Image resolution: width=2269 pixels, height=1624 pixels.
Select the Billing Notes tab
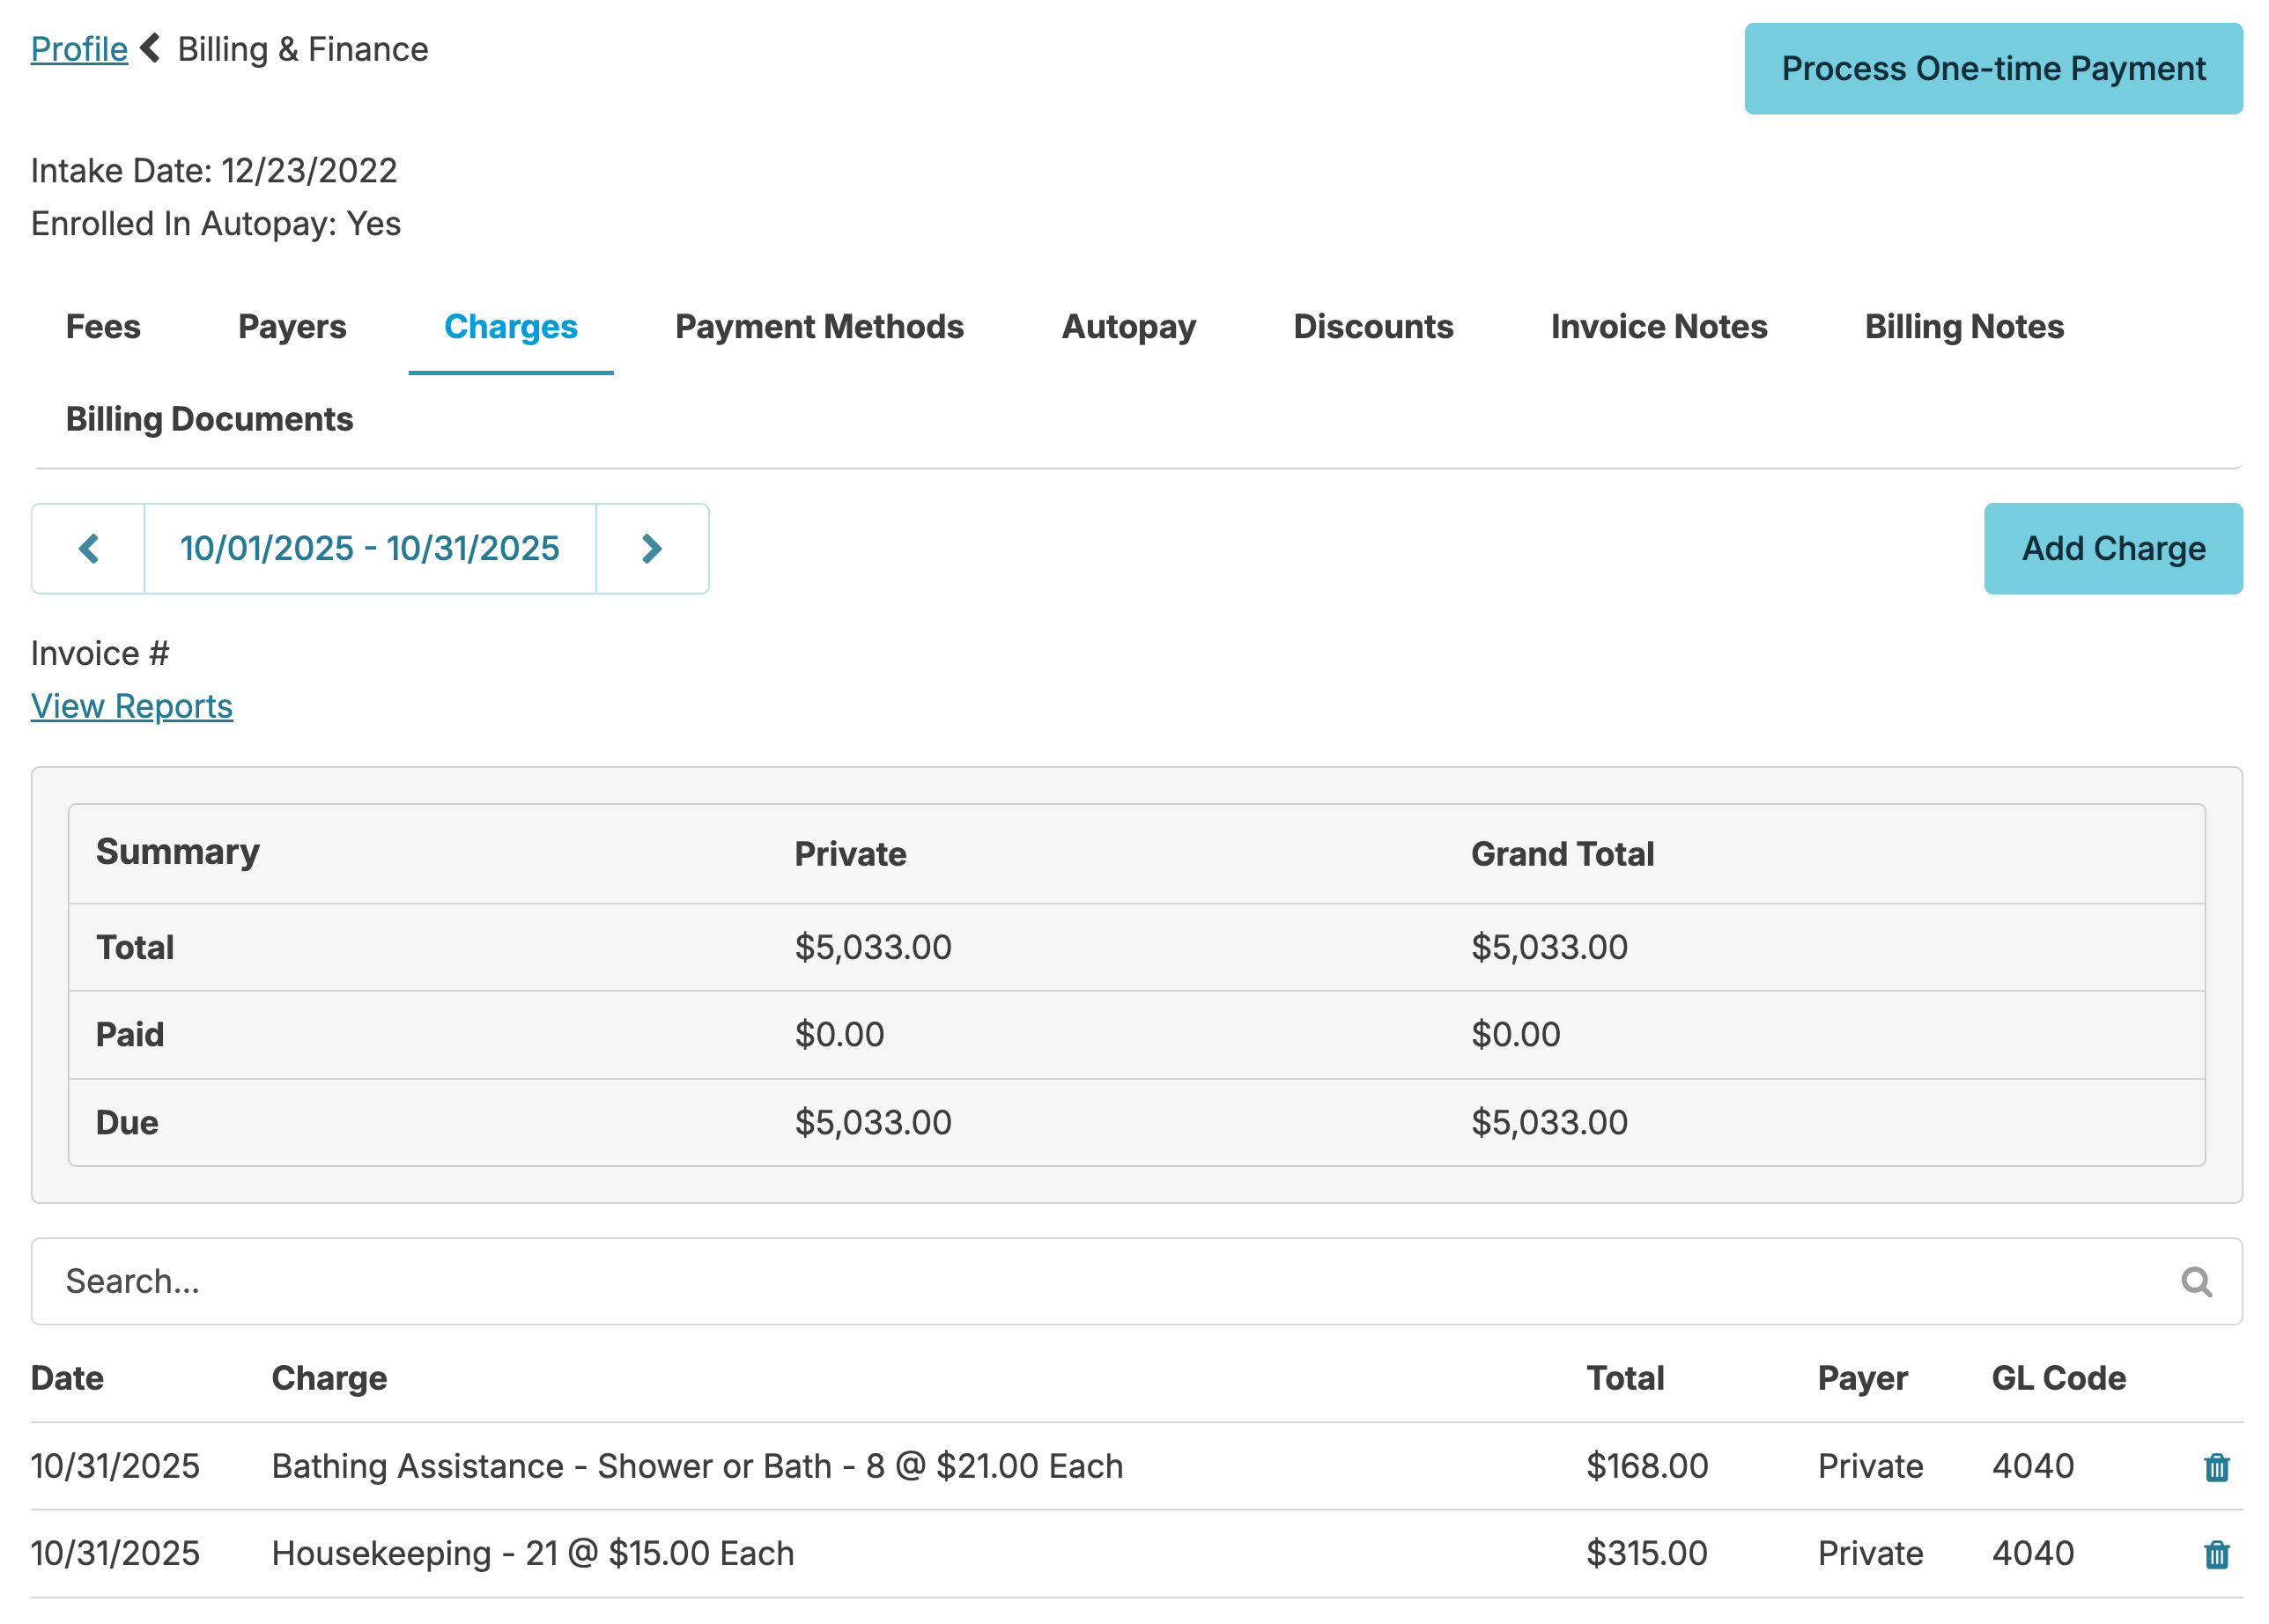pyautogui.click(x=1963, y=327)
